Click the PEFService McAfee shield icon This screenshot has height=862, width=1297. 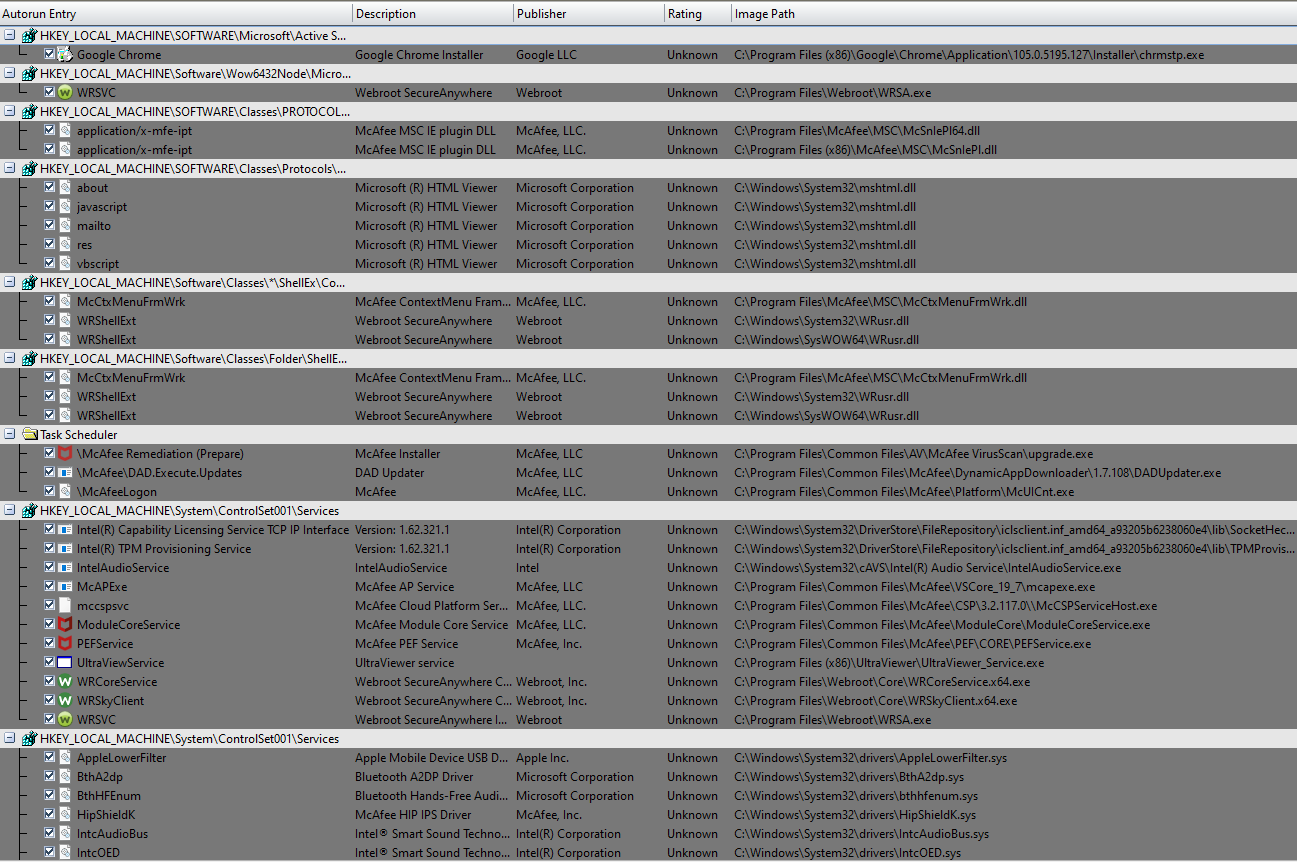[65, 644]
